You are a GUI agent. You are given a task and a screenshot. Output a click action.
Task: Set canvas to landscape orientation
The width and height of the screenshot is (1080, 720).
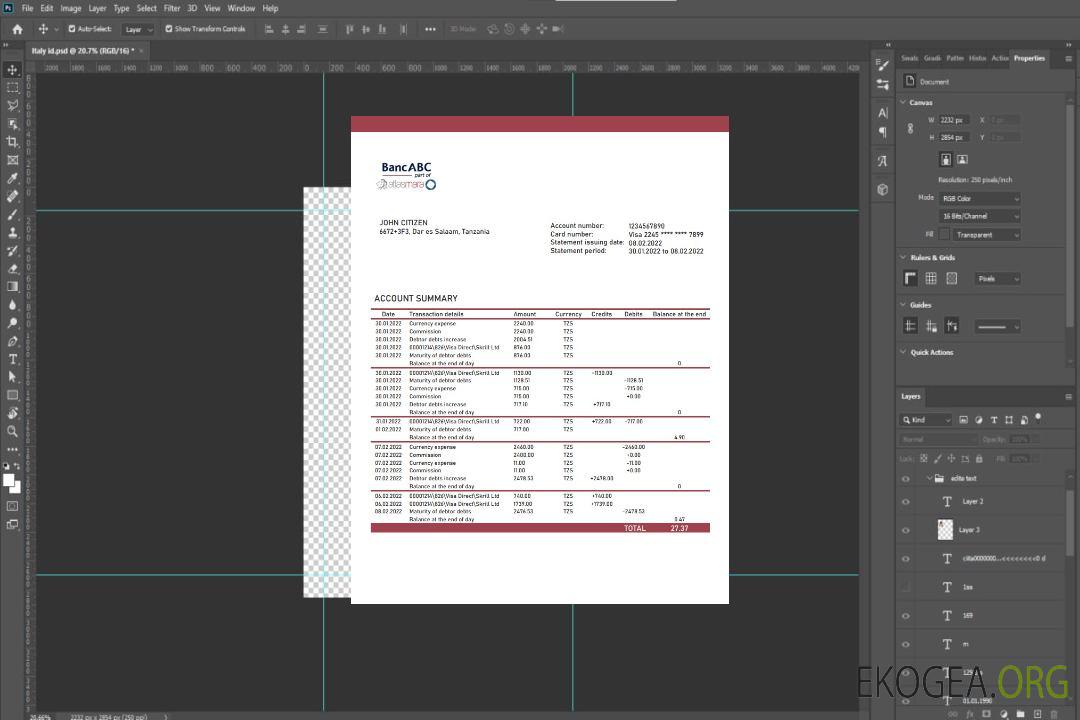point(962,159)
